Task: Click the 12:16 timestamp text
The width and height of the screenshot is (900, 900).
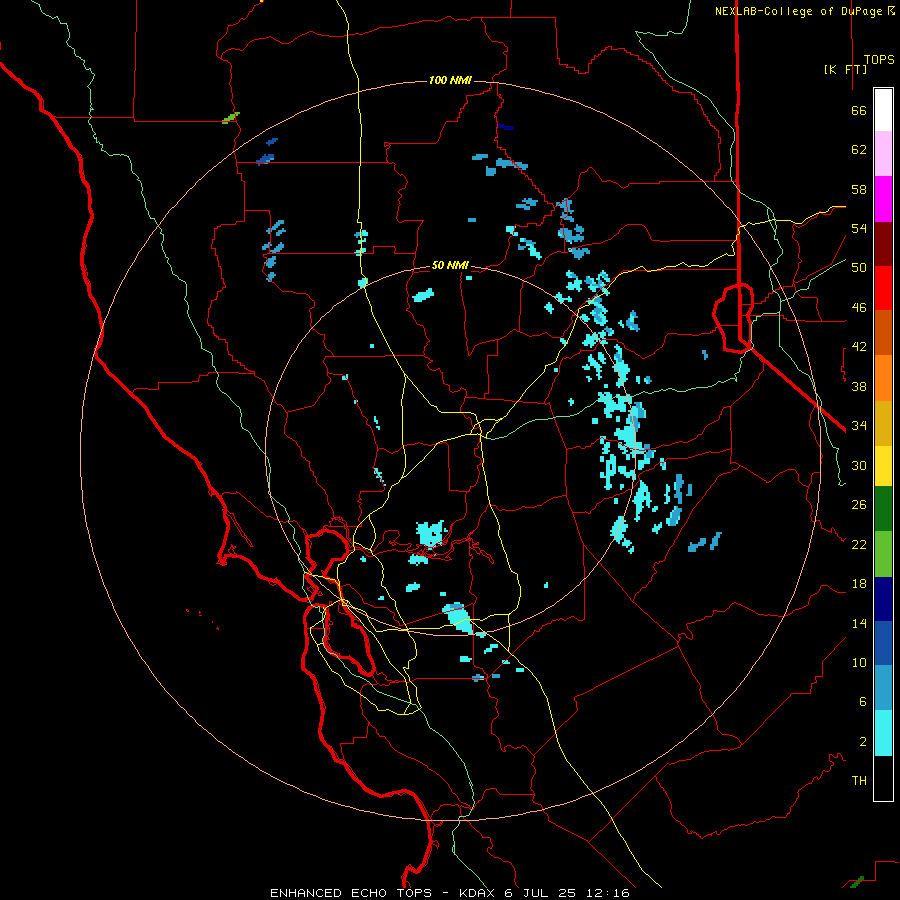Action: (608, 893)
